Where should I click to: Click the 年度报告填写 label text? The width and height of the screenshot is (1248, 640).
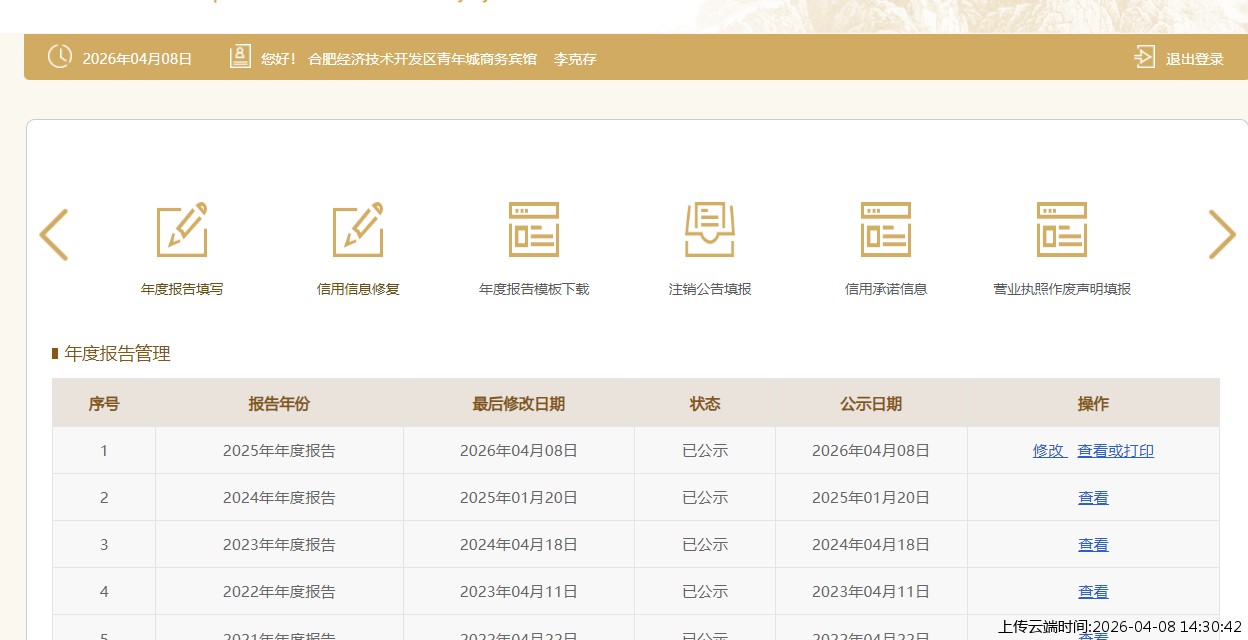[x=182, y=289]
